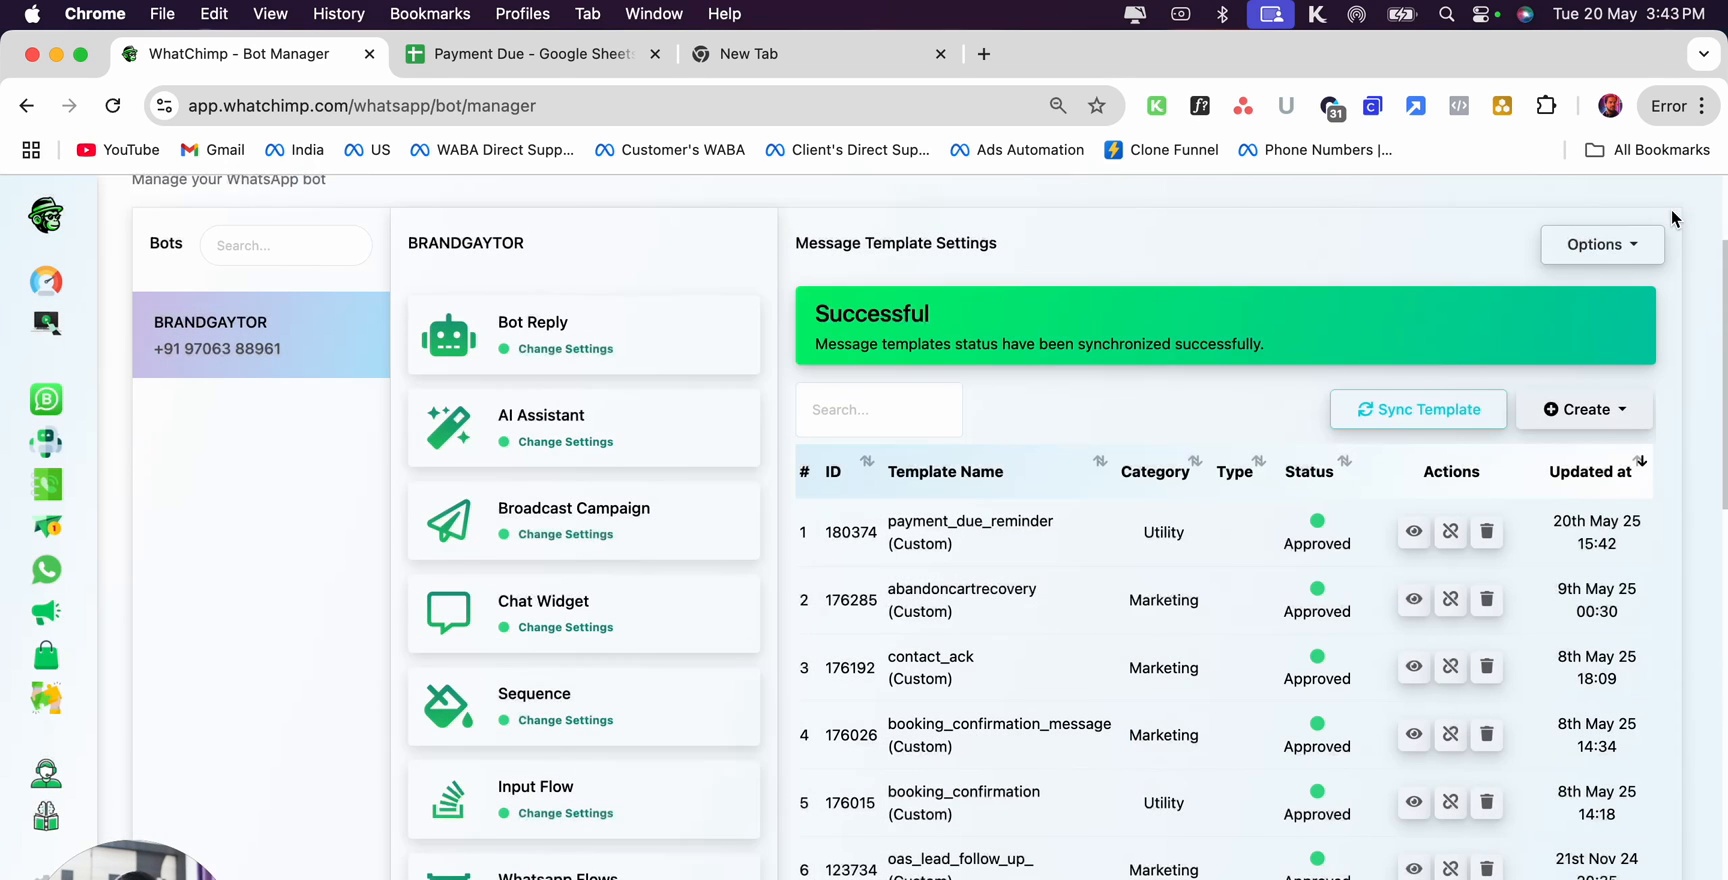Click the Sync Template button
This screenshot has width=1728, height=880.
click(x=1418, y=410)
